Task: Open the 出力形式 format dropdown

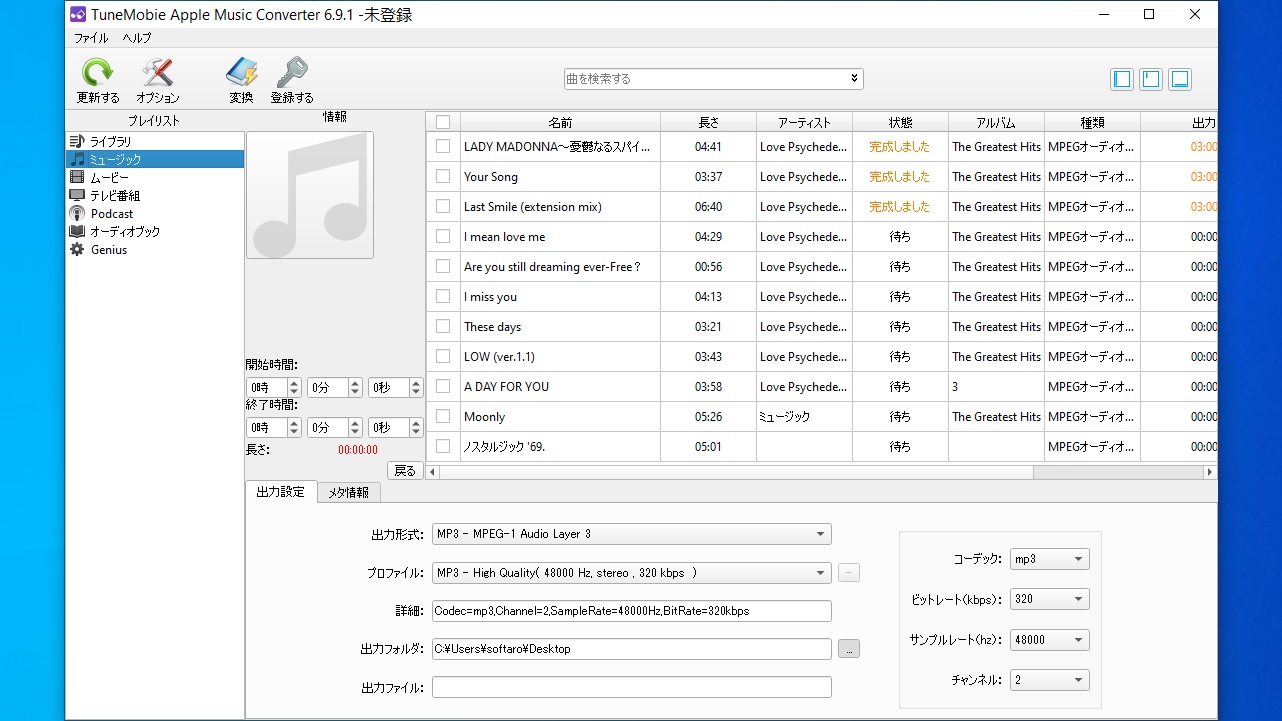Action: point(631,534)
